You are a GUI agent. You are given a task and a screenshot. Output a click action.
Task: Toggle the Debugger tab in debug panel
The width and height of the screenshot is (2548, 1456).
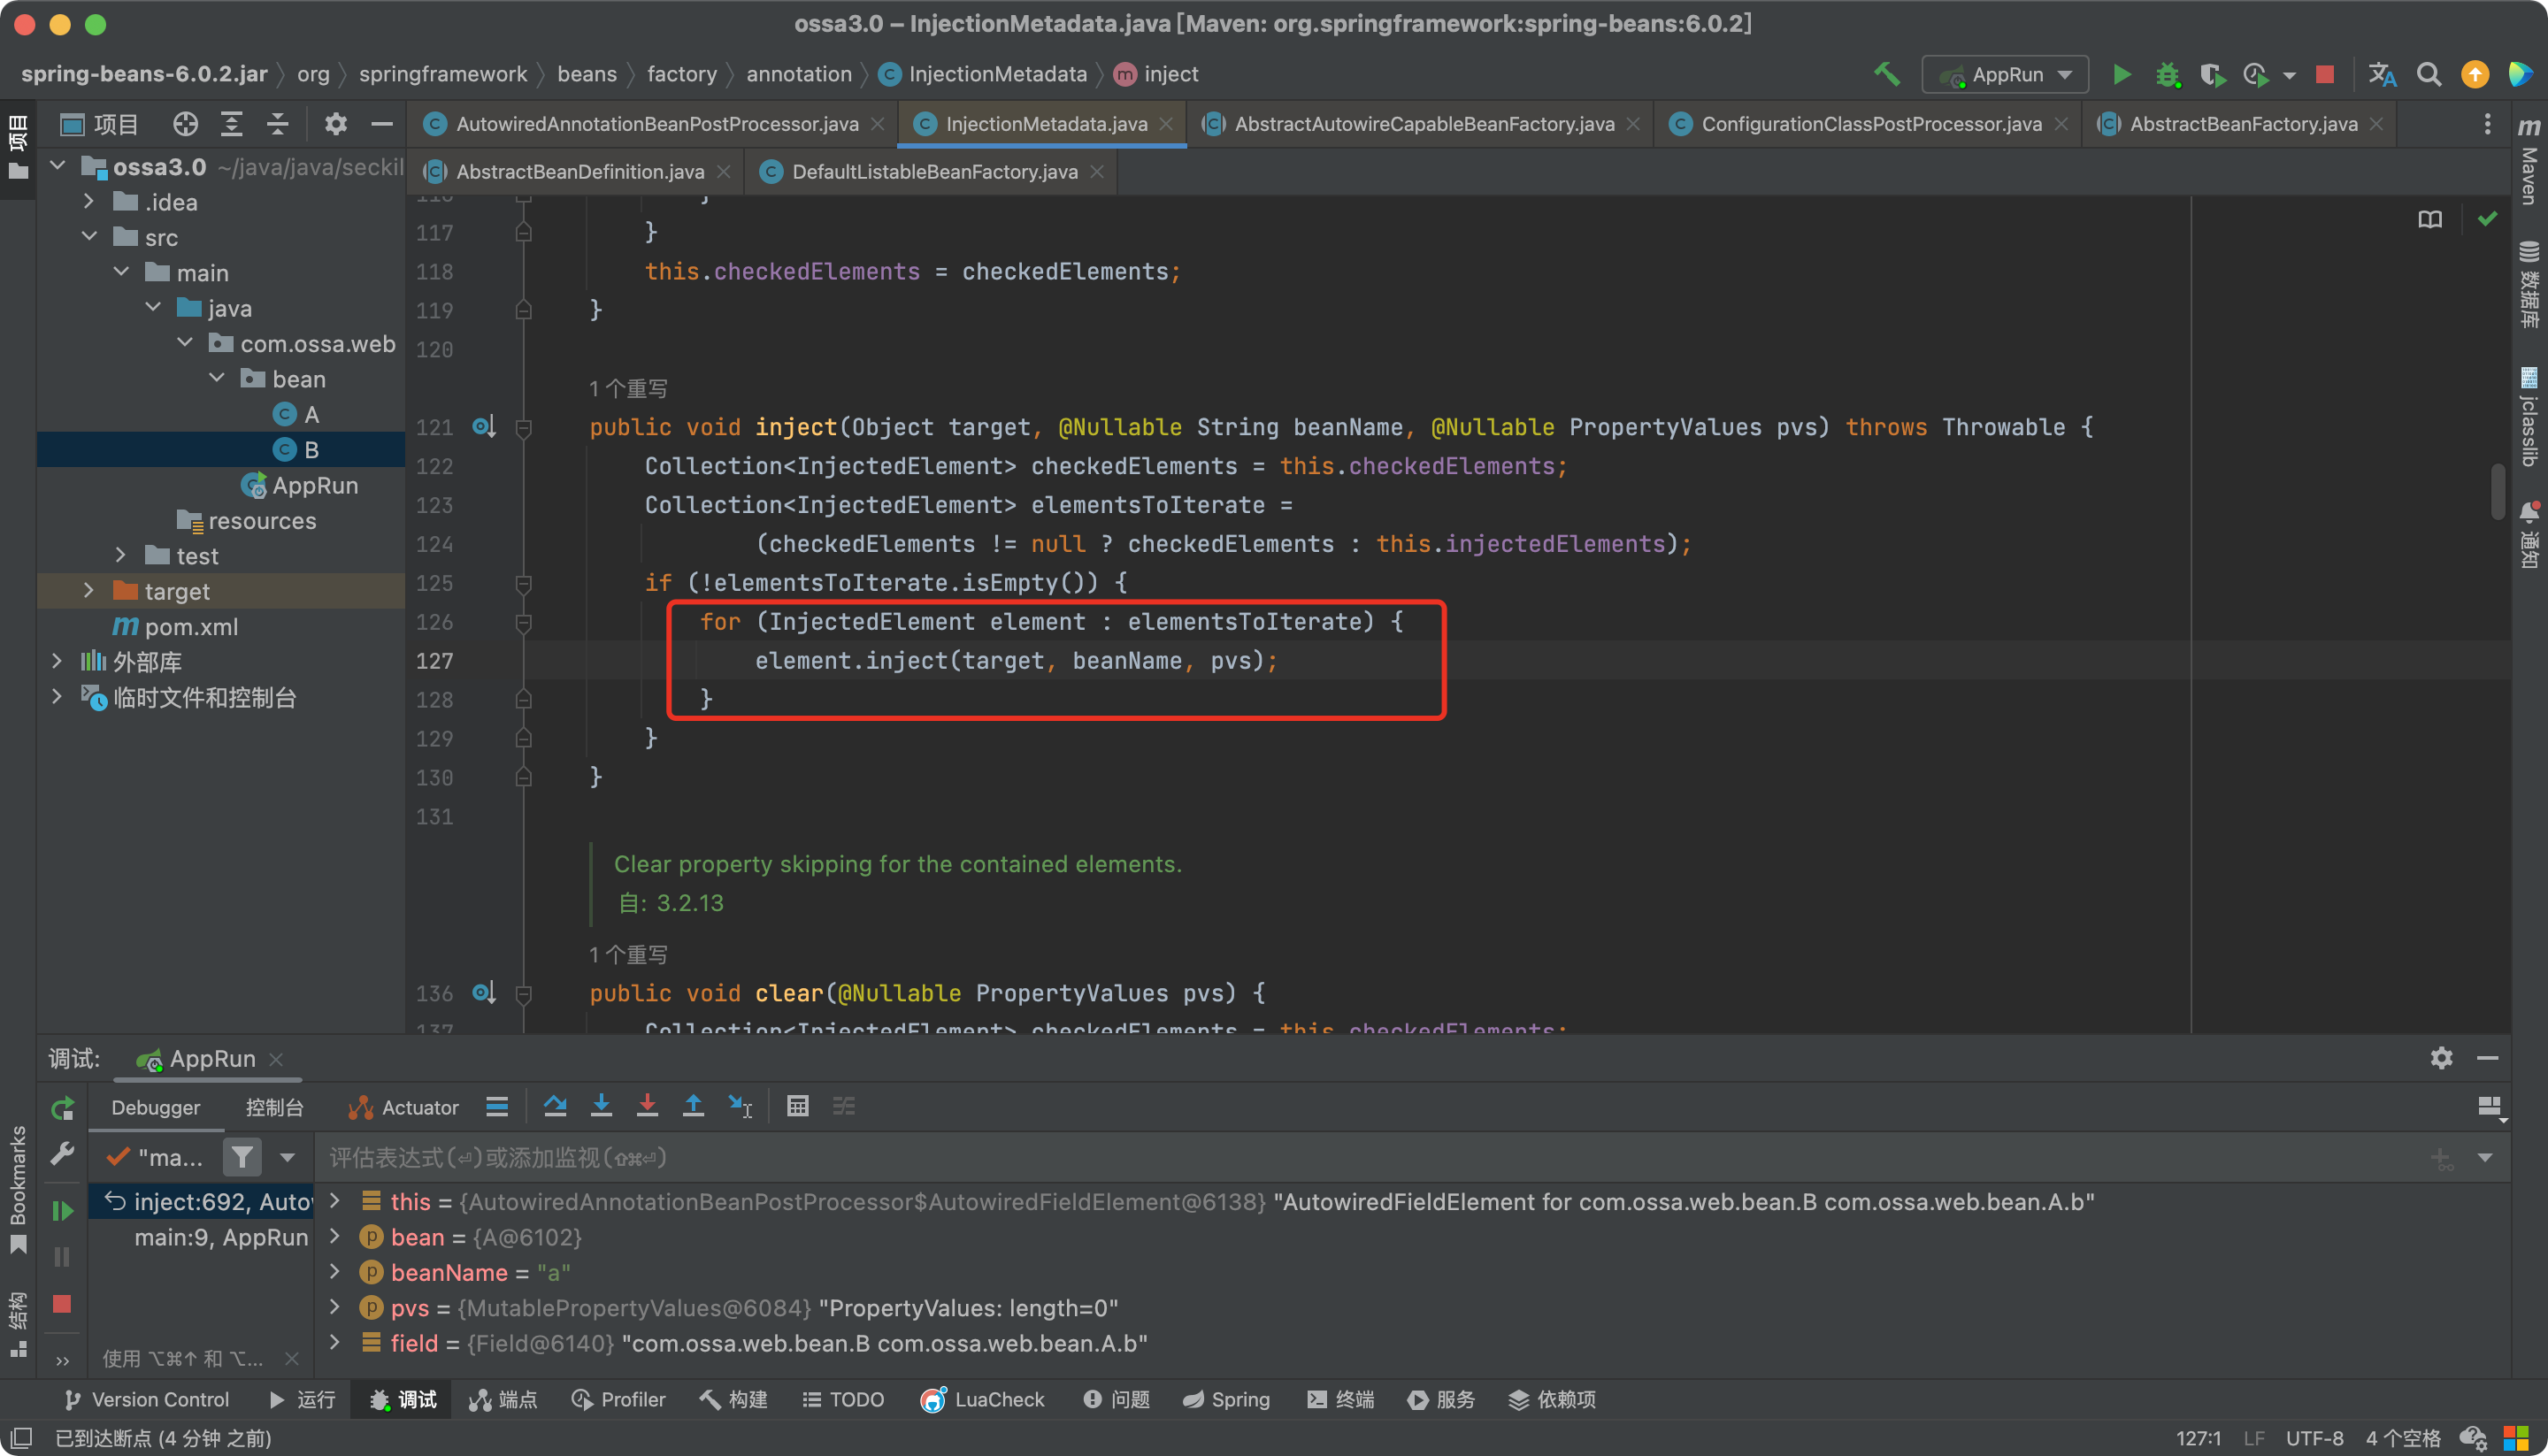(157, 1106)
